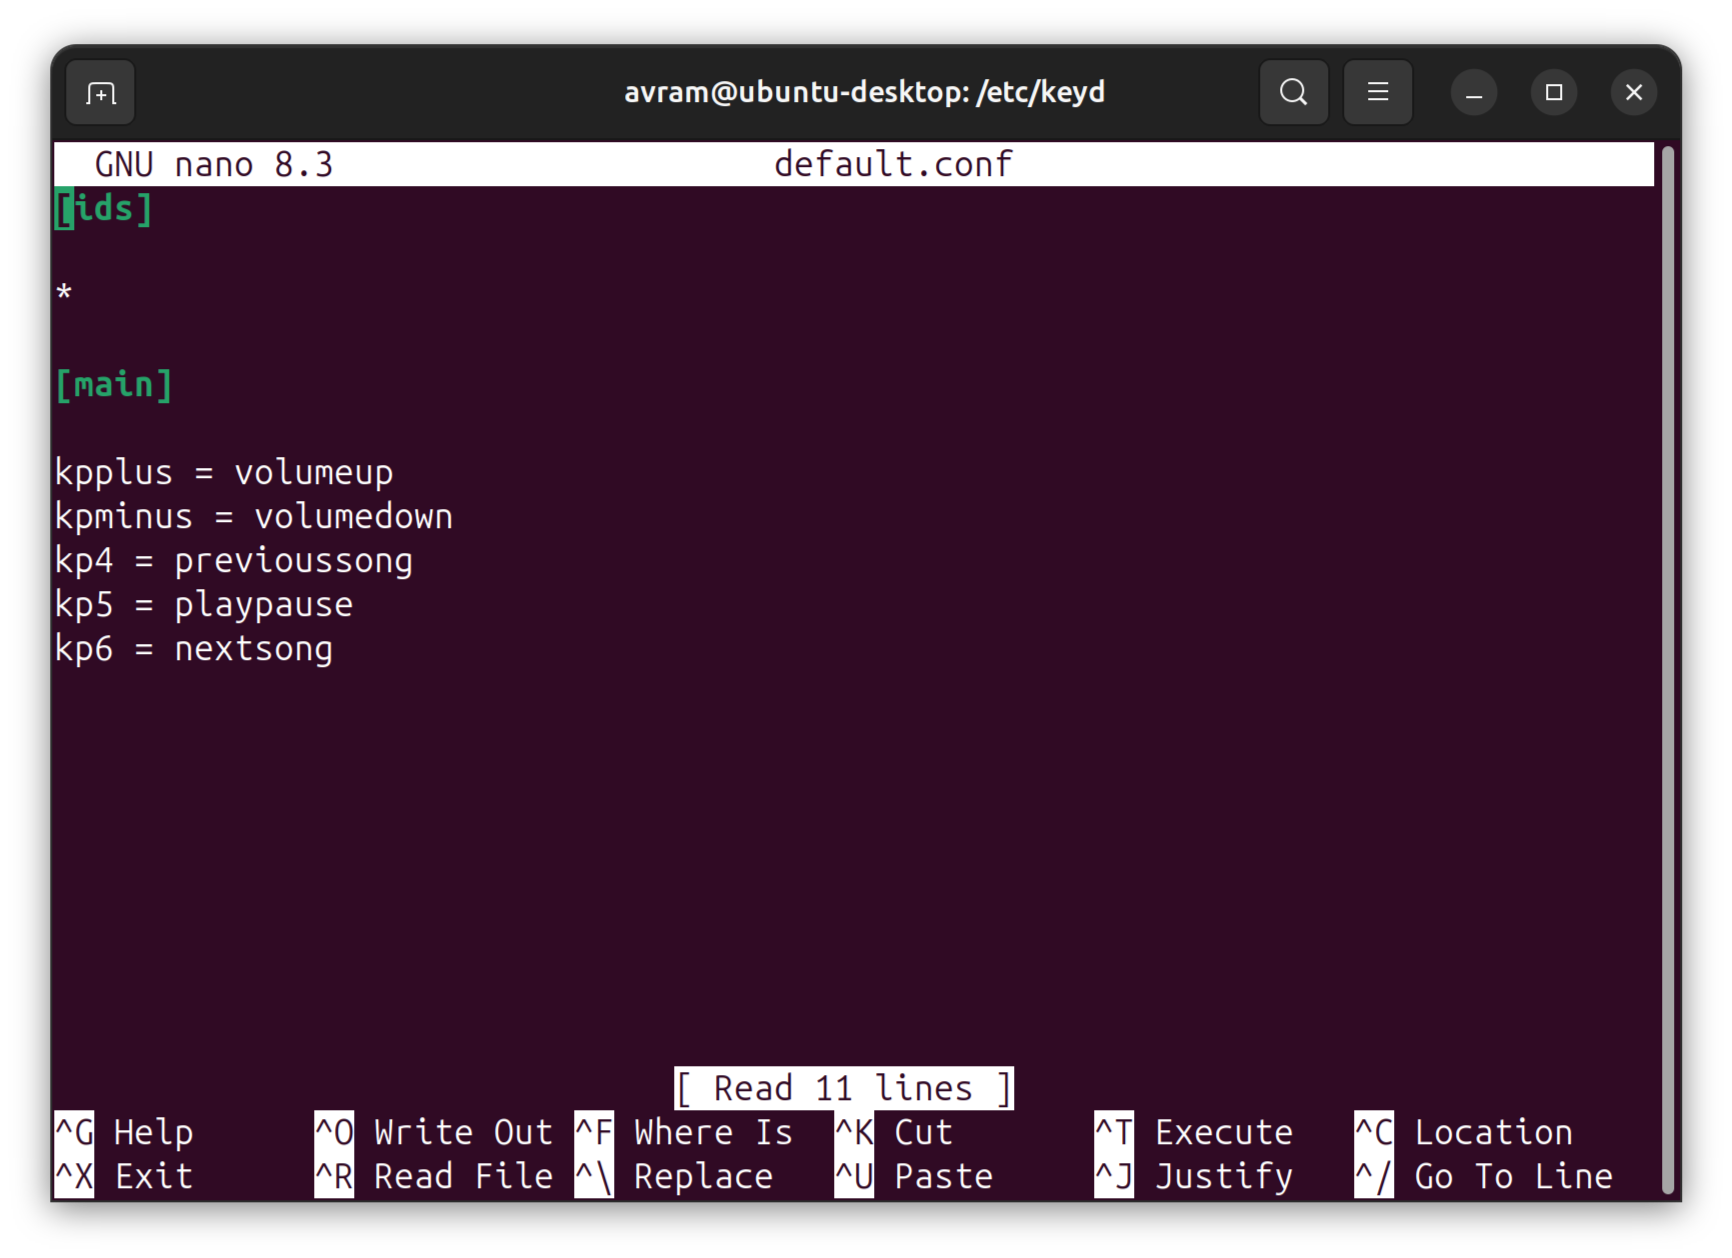
Task: Click the asterisk line under [ids]
Action: point(64,294)
